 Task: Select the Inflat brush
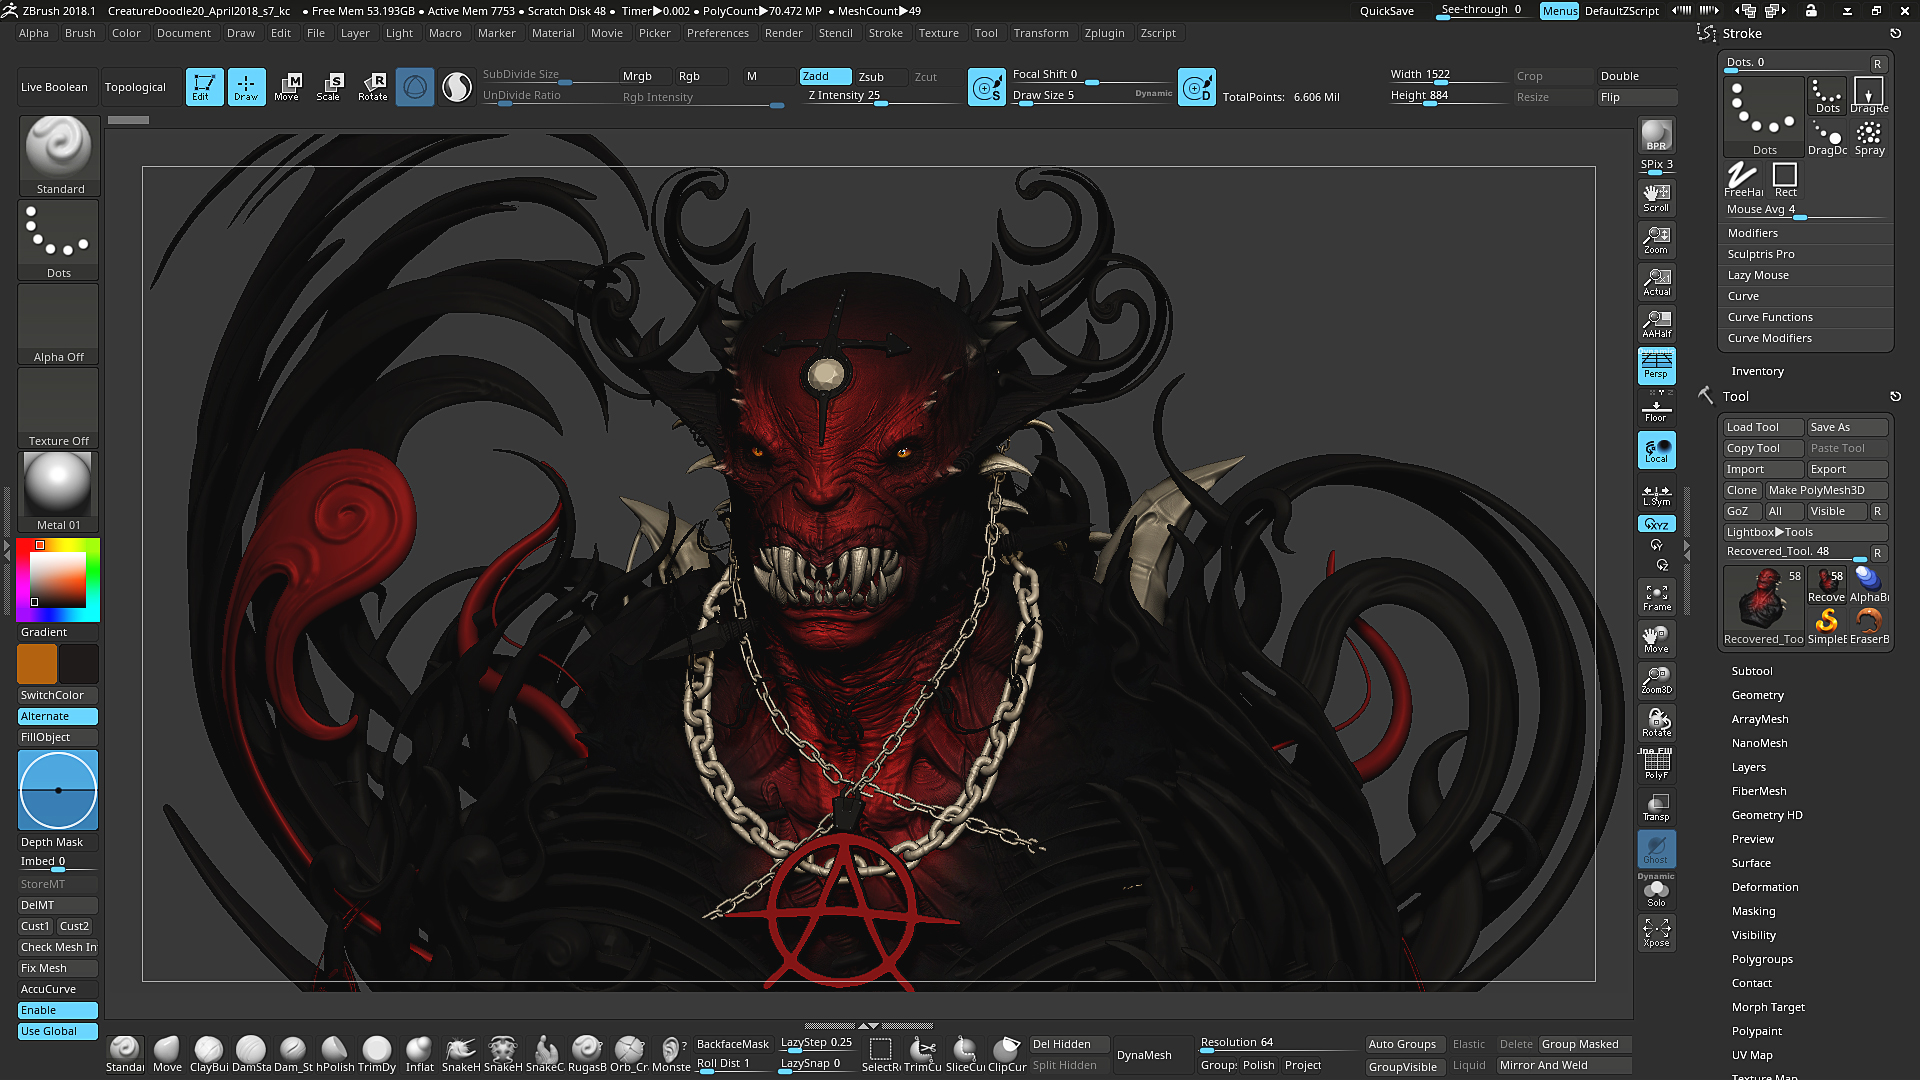pyautogui.click(x=419, y=1055)
